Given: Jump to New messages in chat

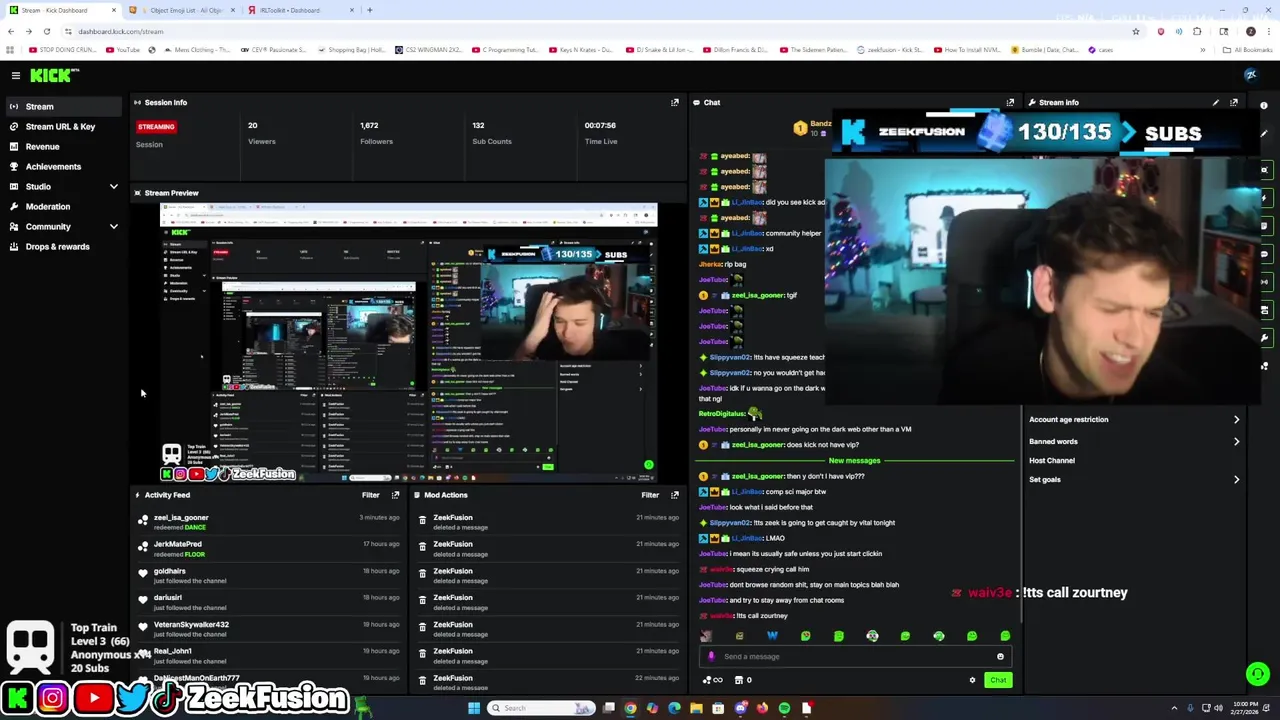Looking at the screenshot, I should coord(854,461).
